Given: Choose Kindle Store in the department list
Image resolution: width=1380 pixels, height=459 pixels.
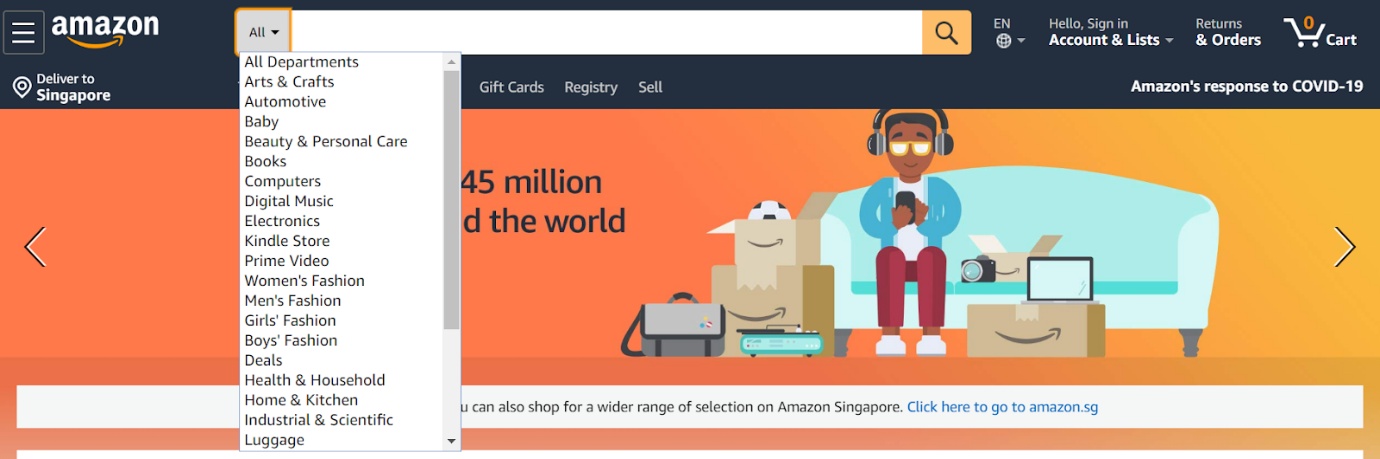Looking at the screenshot, I should coord(287,241).
